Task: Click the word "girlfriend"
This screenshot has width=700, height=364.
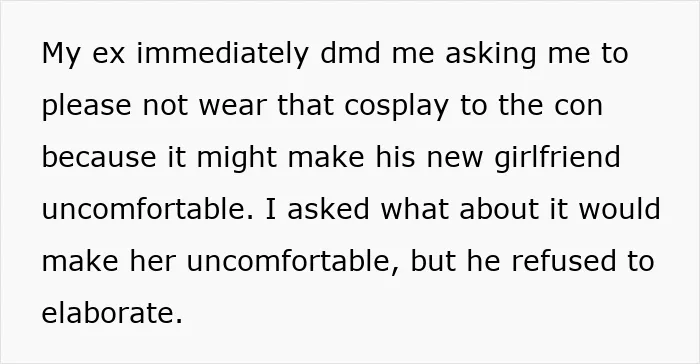Action: 557,159
